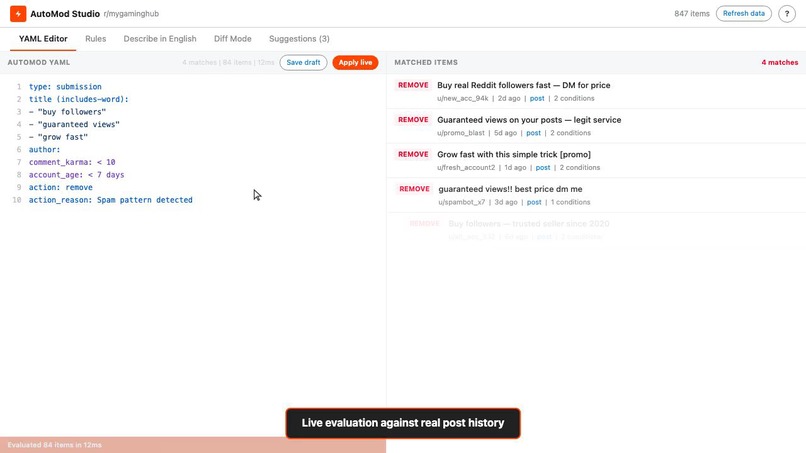Screen dimensions: 806x453
Task: Select 'Guaranteed views on your posts' item
Action: click(596, 126)
